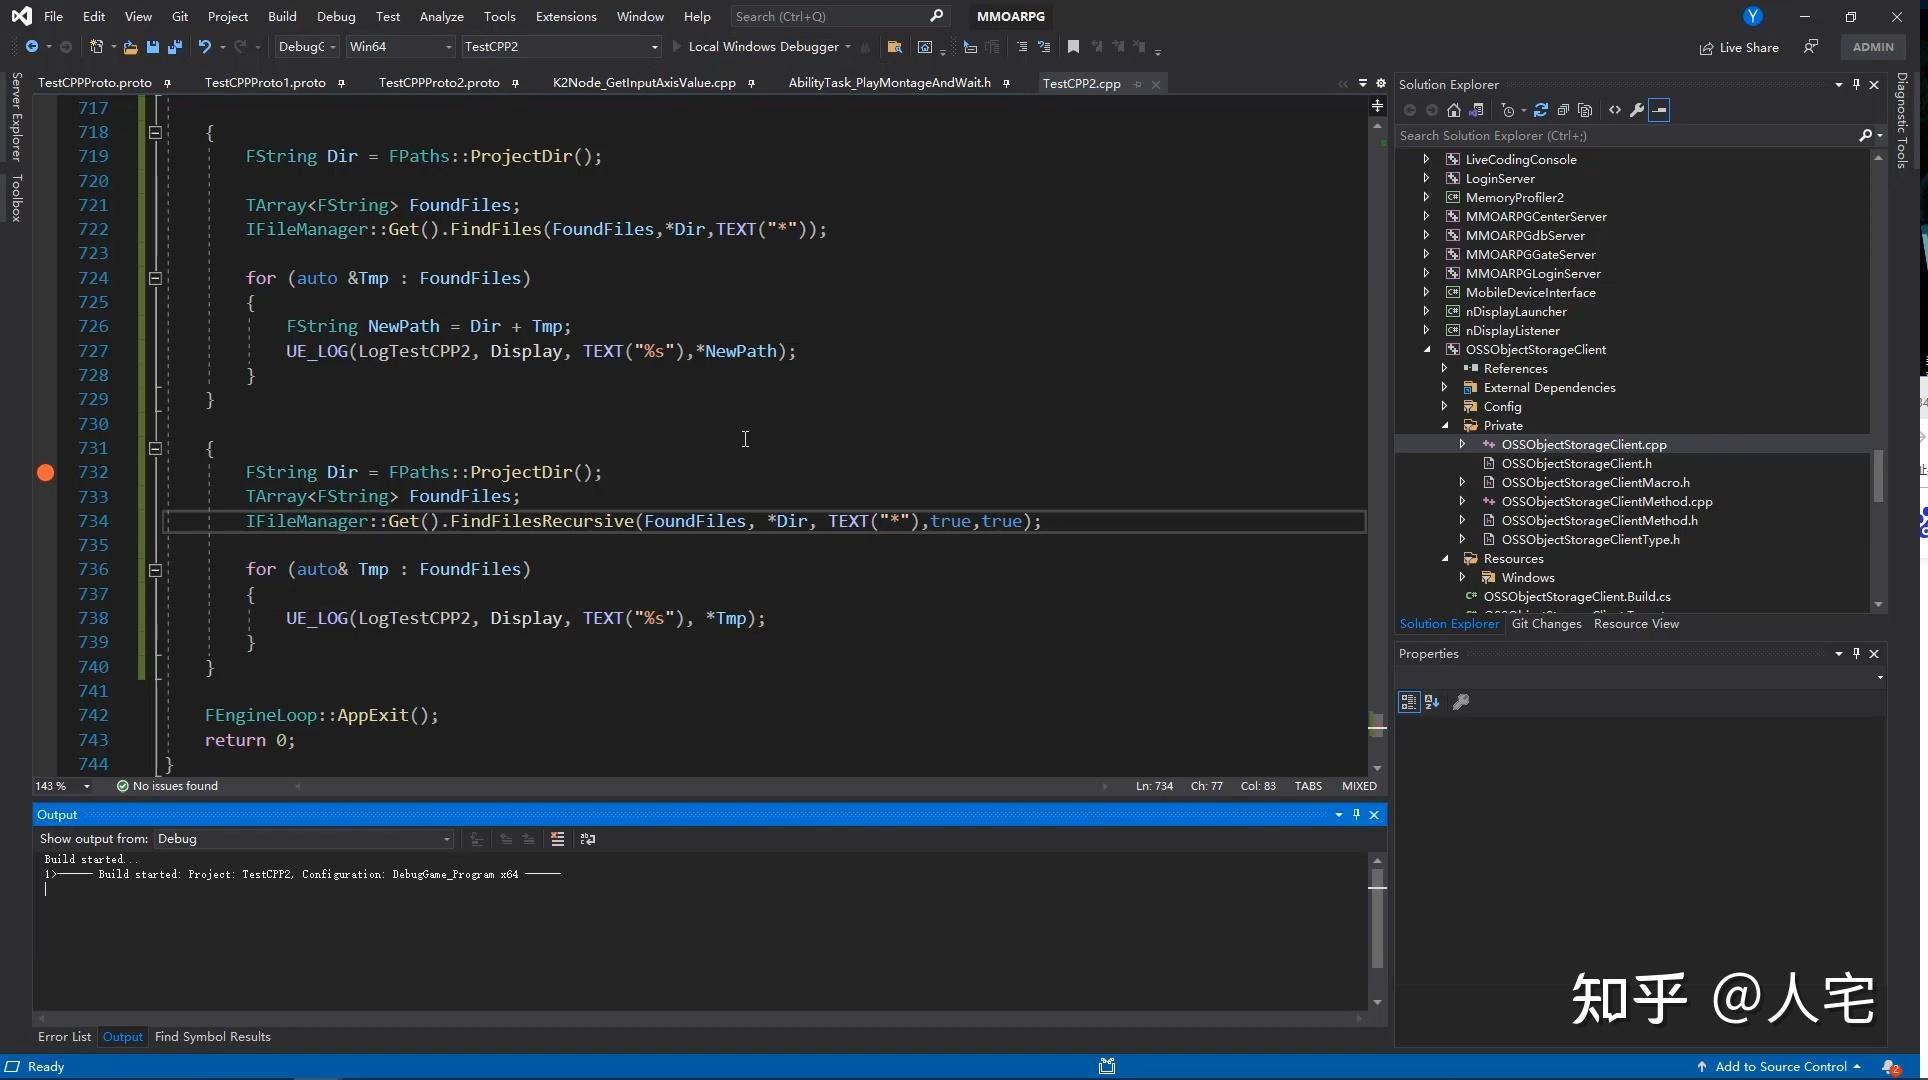The image size is (1928, 1080).
Task: Open the Build menu
Action: click(282, 17)
